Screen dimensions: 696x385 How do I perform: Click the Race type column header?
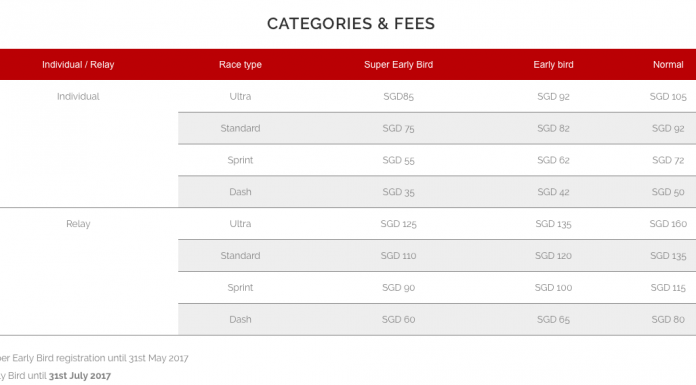tap(240, 65)
